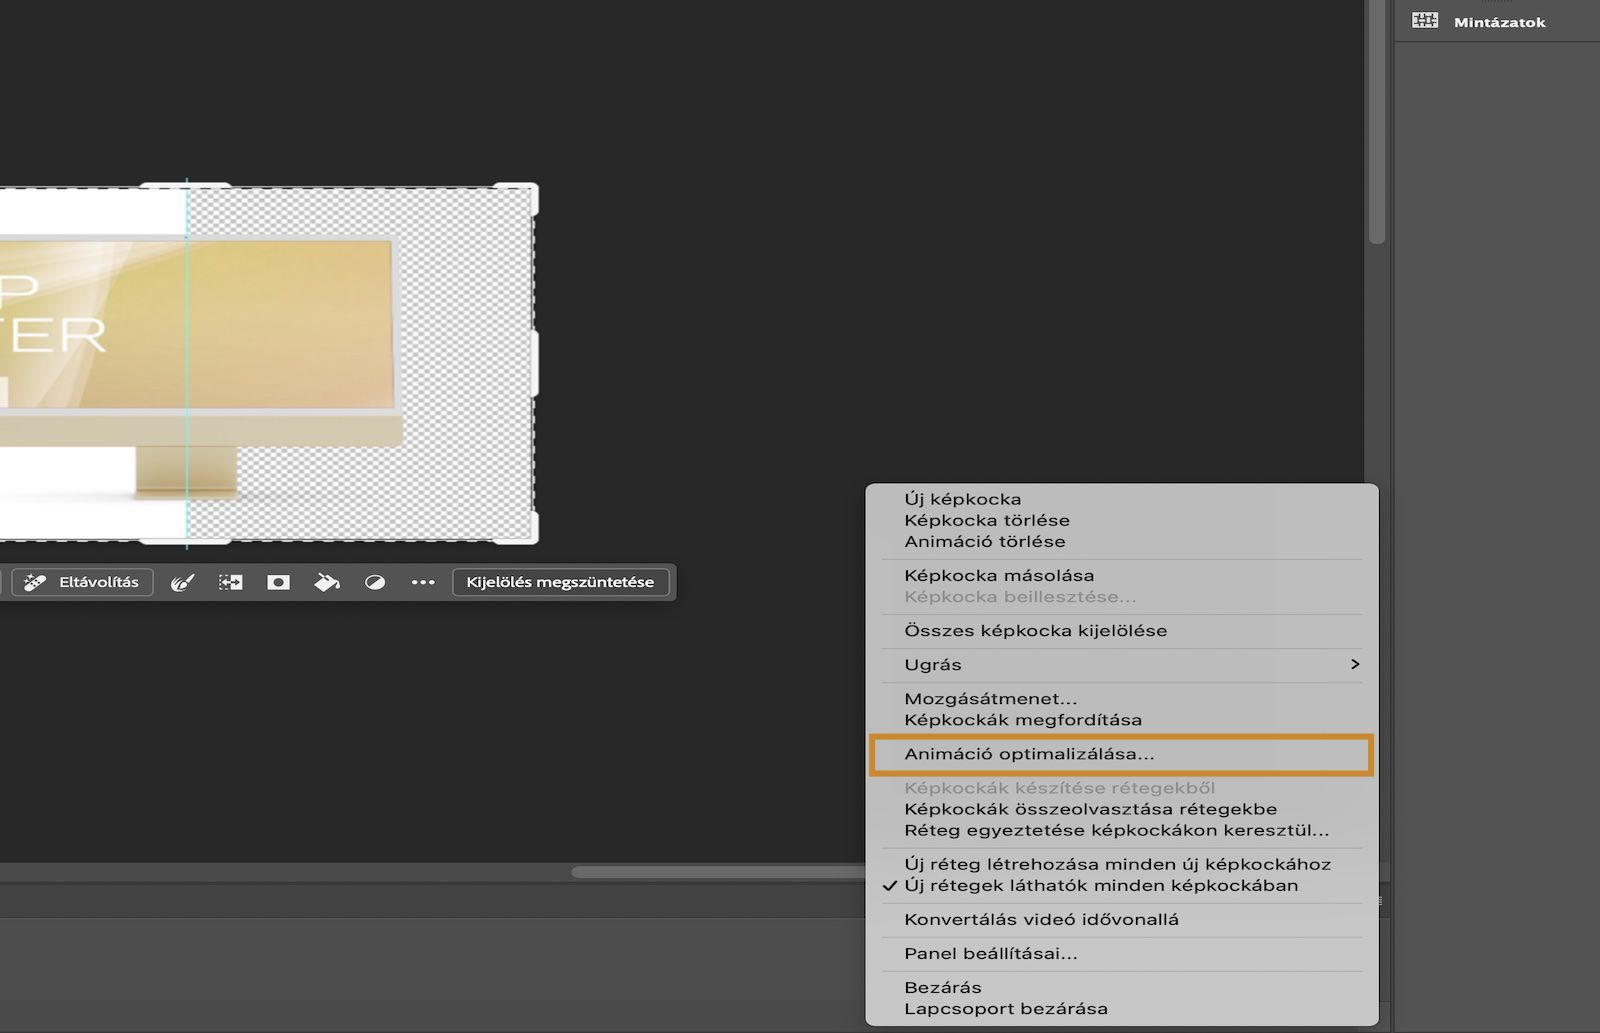Choose Konvertálás videó idővonallá
1600x1033 pixels.
tap(1122, 919)
